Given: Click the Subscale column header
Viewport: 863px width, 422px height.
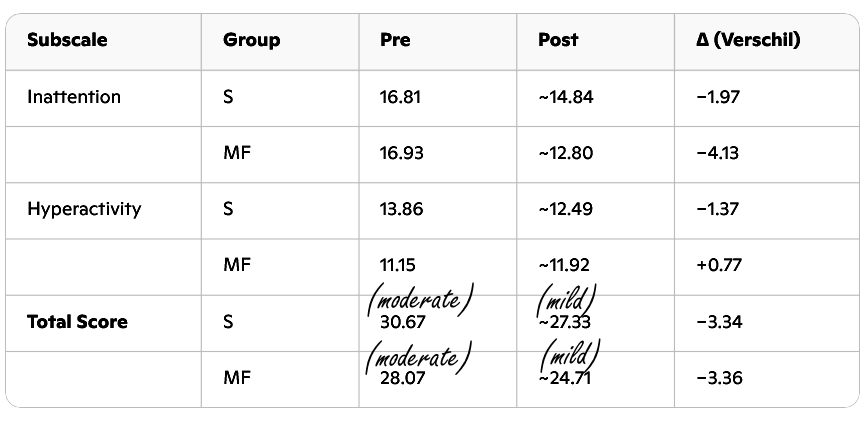Looking at the screenshot, I should click(x=67, y=41).
